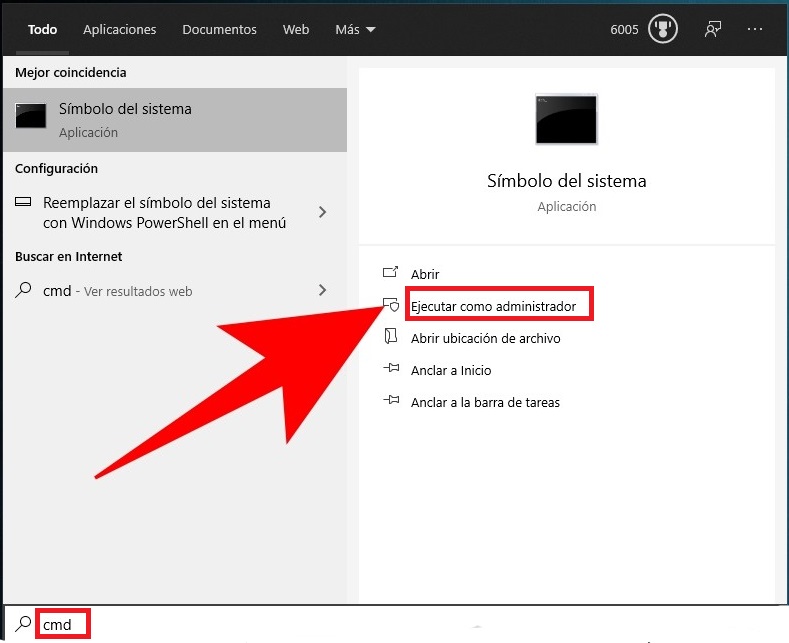The width and height of the screenshot is (789, 643).
Task: Click the search magnifier in the search box
Action: coord(23,624)
